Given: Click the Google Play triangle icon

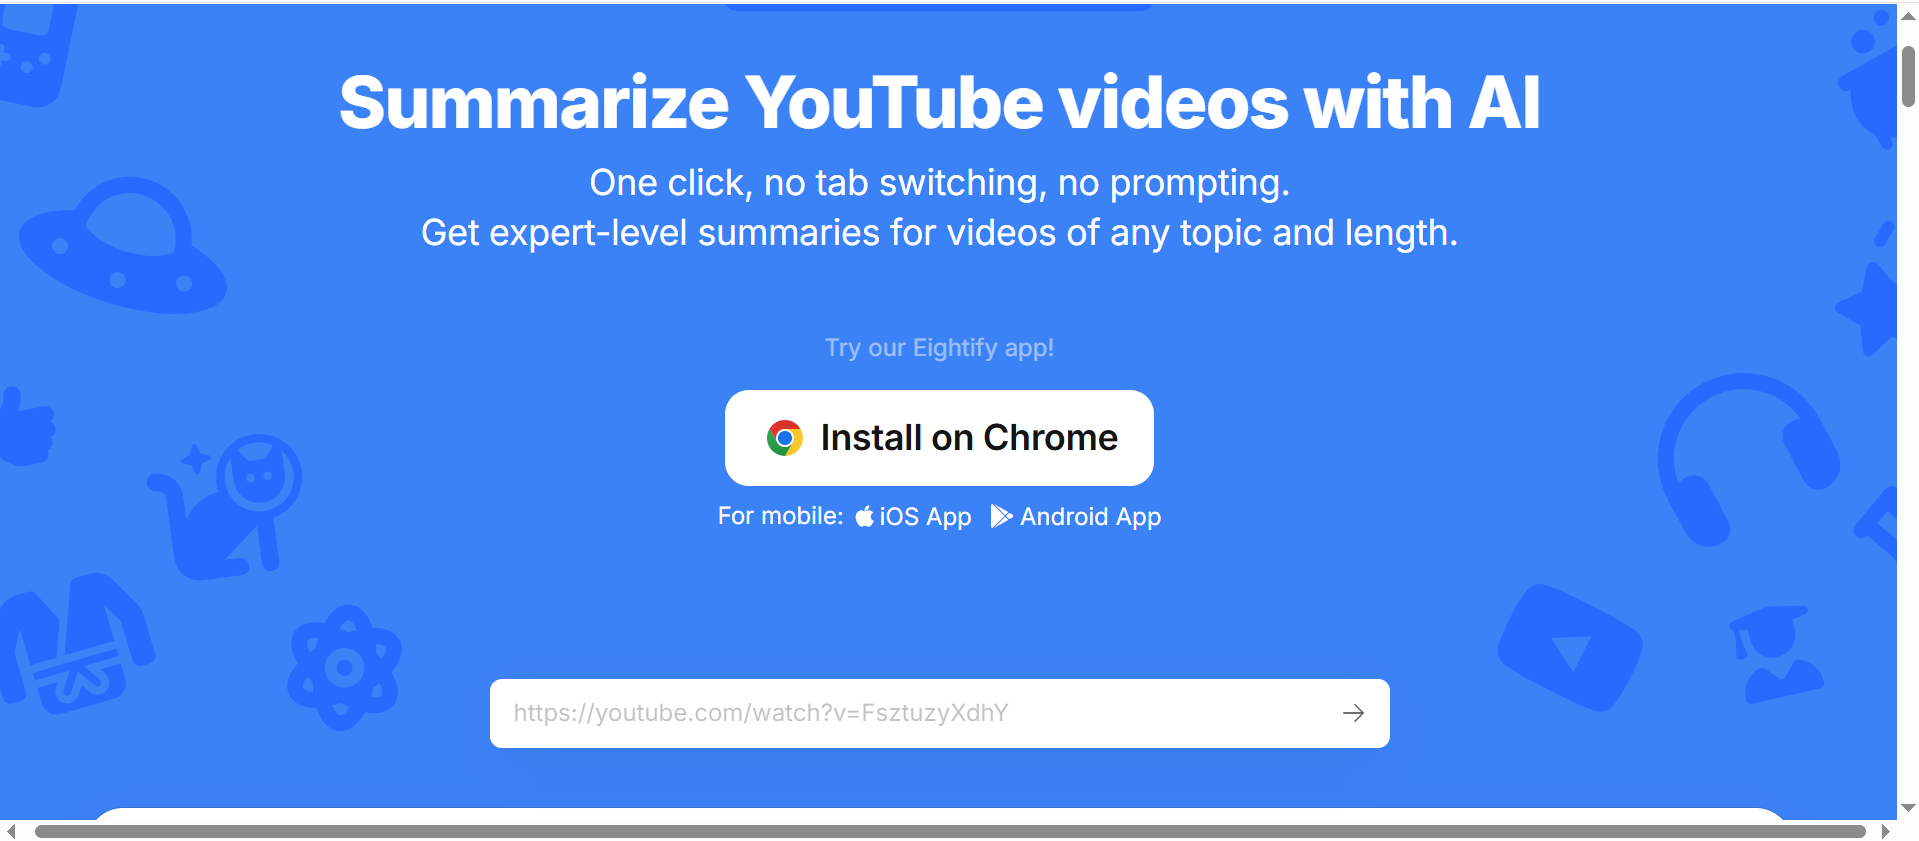Looking at the screenshot, I should tap(1001, 516).
